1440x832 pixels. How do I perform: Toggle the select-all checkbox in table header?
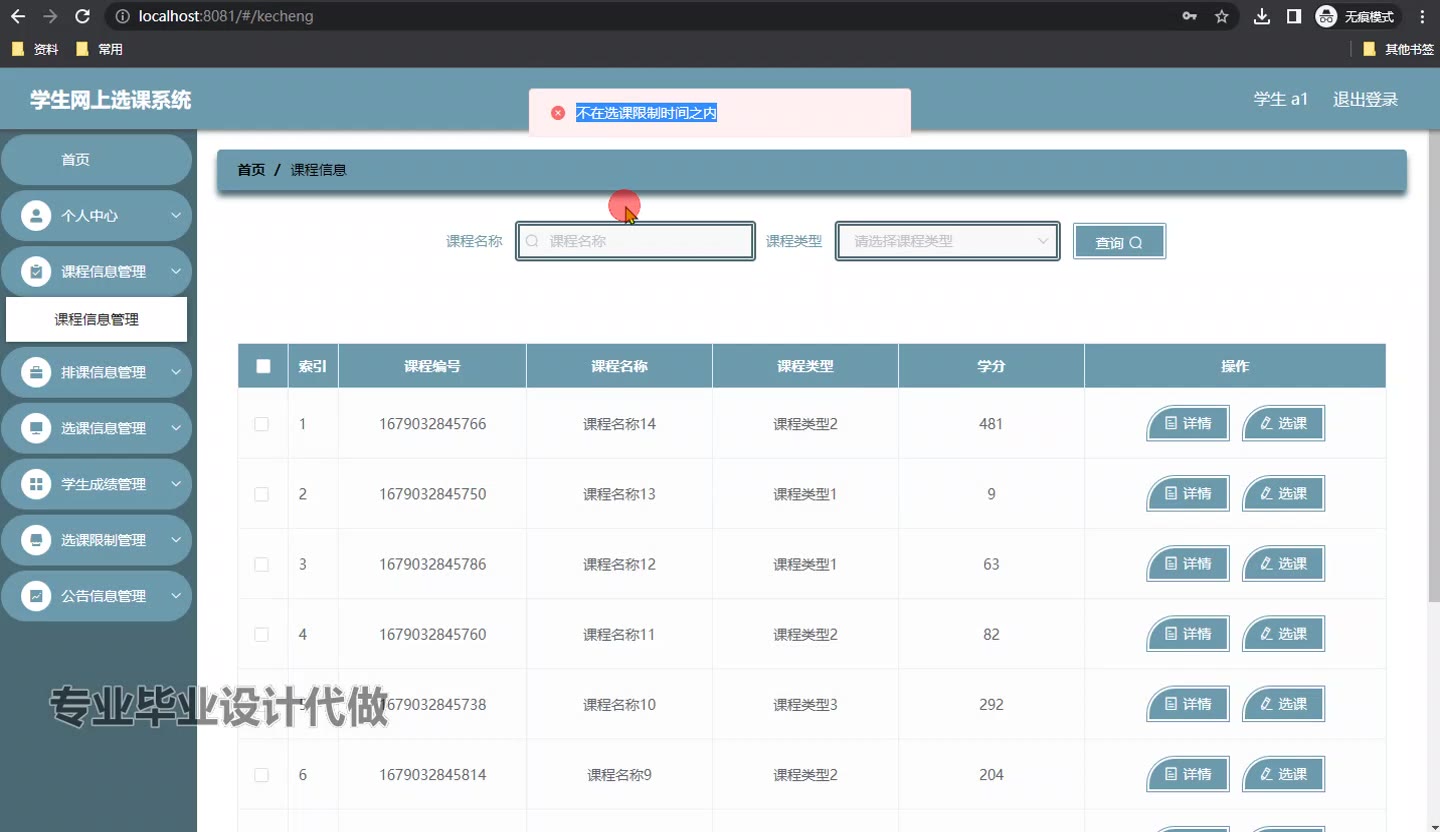click(x=263, y=366)
